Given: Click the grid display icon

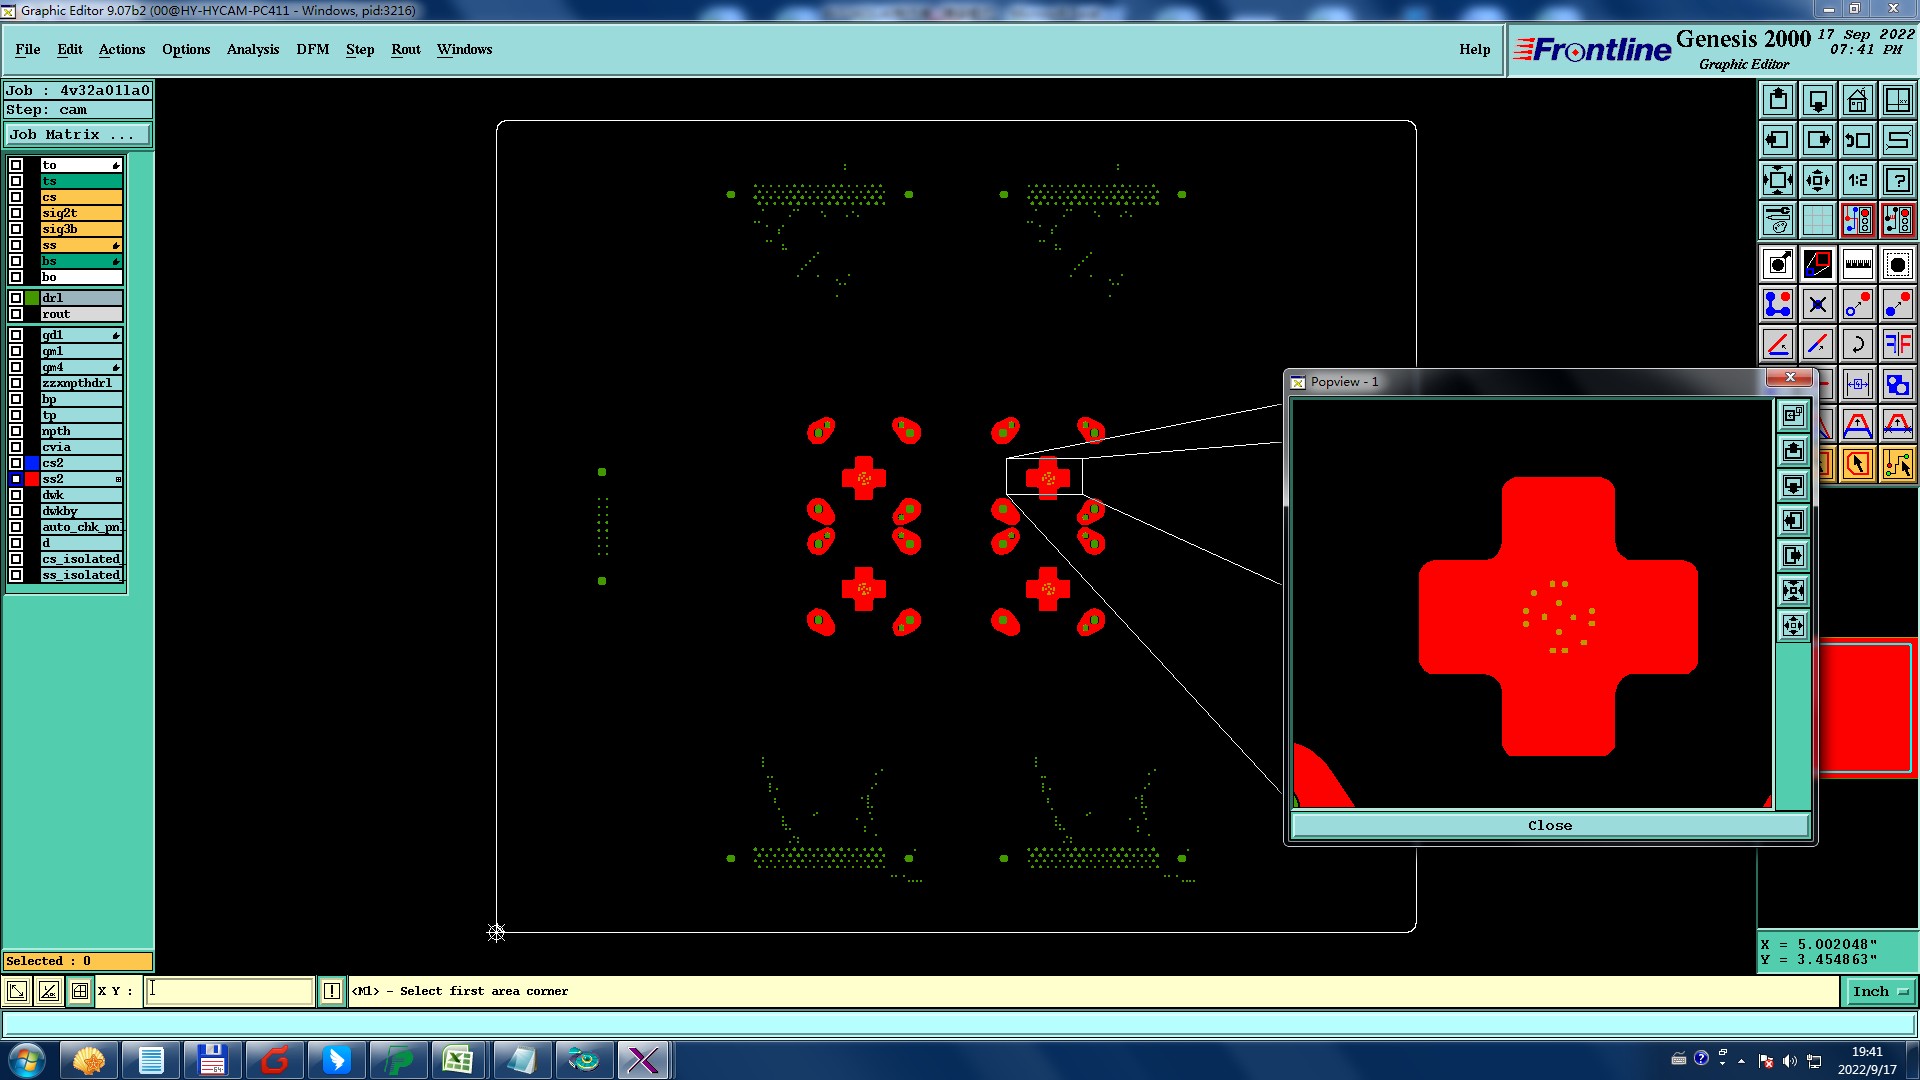Looking at the screenshot, I should 1817,220.
